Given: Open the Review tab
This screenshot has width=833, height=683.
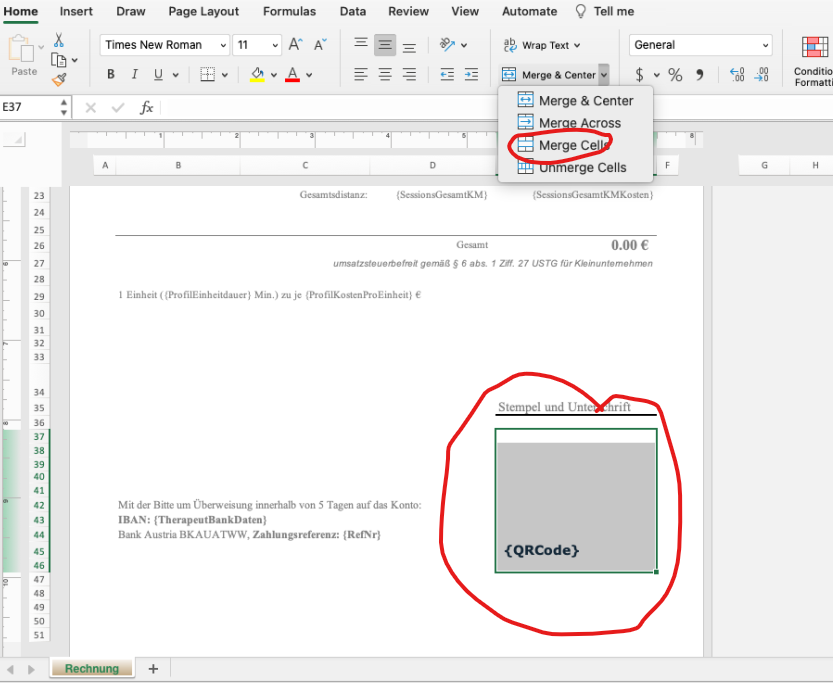Looking at the screenshot, I should pos(408,11).
